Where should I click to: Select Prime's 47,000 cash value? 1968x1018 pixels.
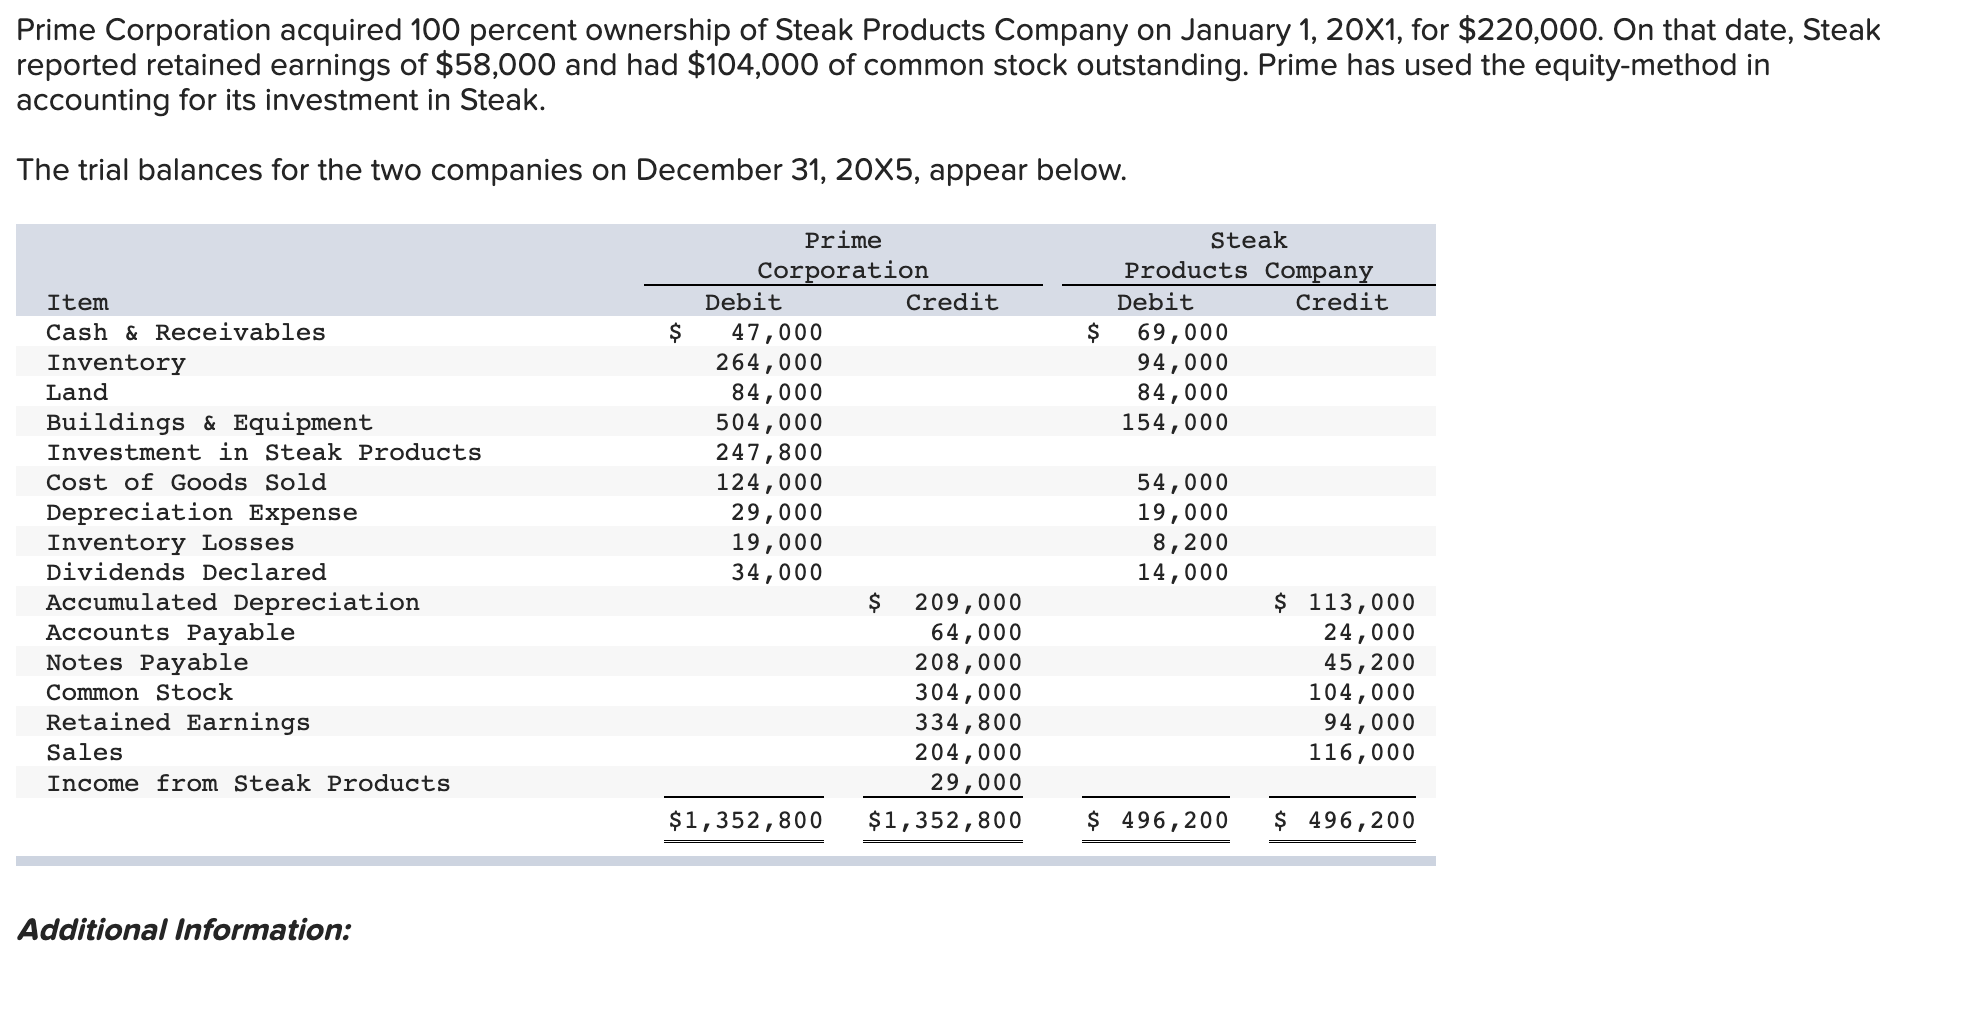(x=777, y=332)
